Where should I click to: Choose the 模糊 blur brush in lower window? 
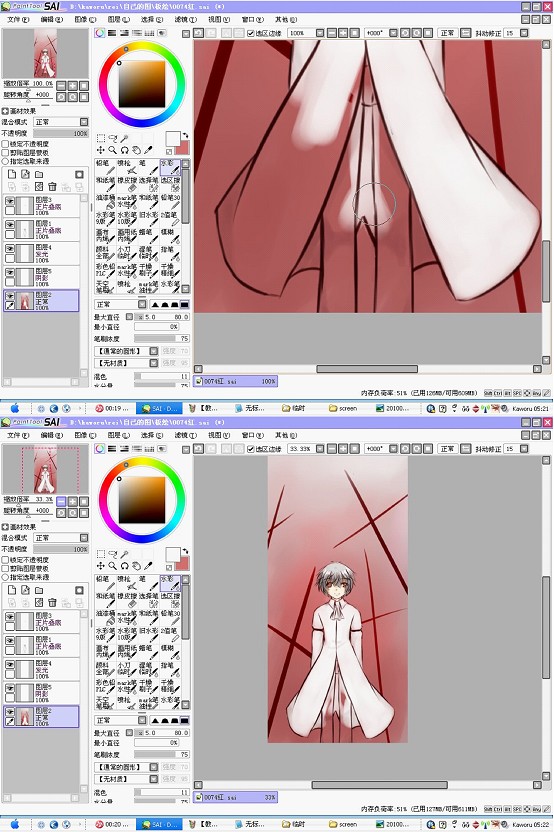coord(170,651)
